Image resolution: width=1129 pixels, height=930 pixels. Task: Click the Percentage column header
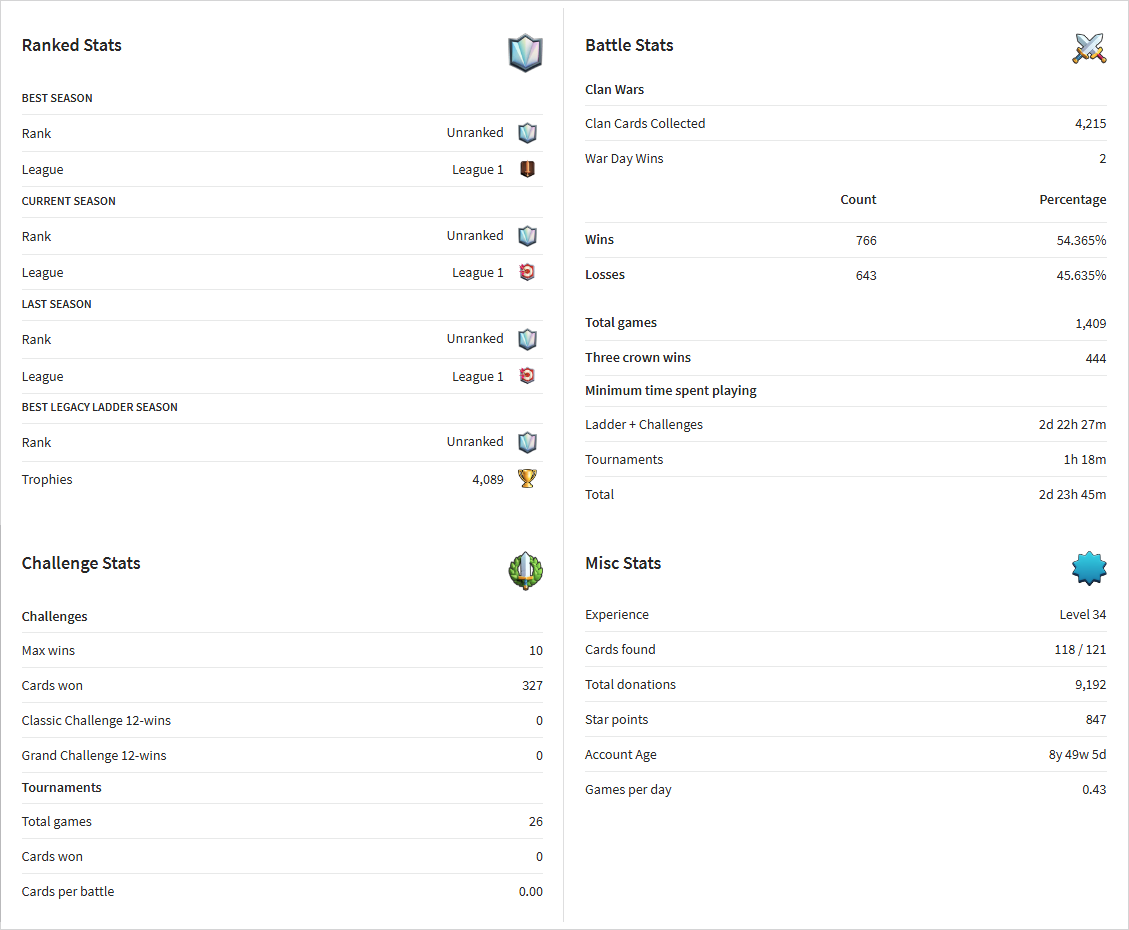coord(1073,199)
